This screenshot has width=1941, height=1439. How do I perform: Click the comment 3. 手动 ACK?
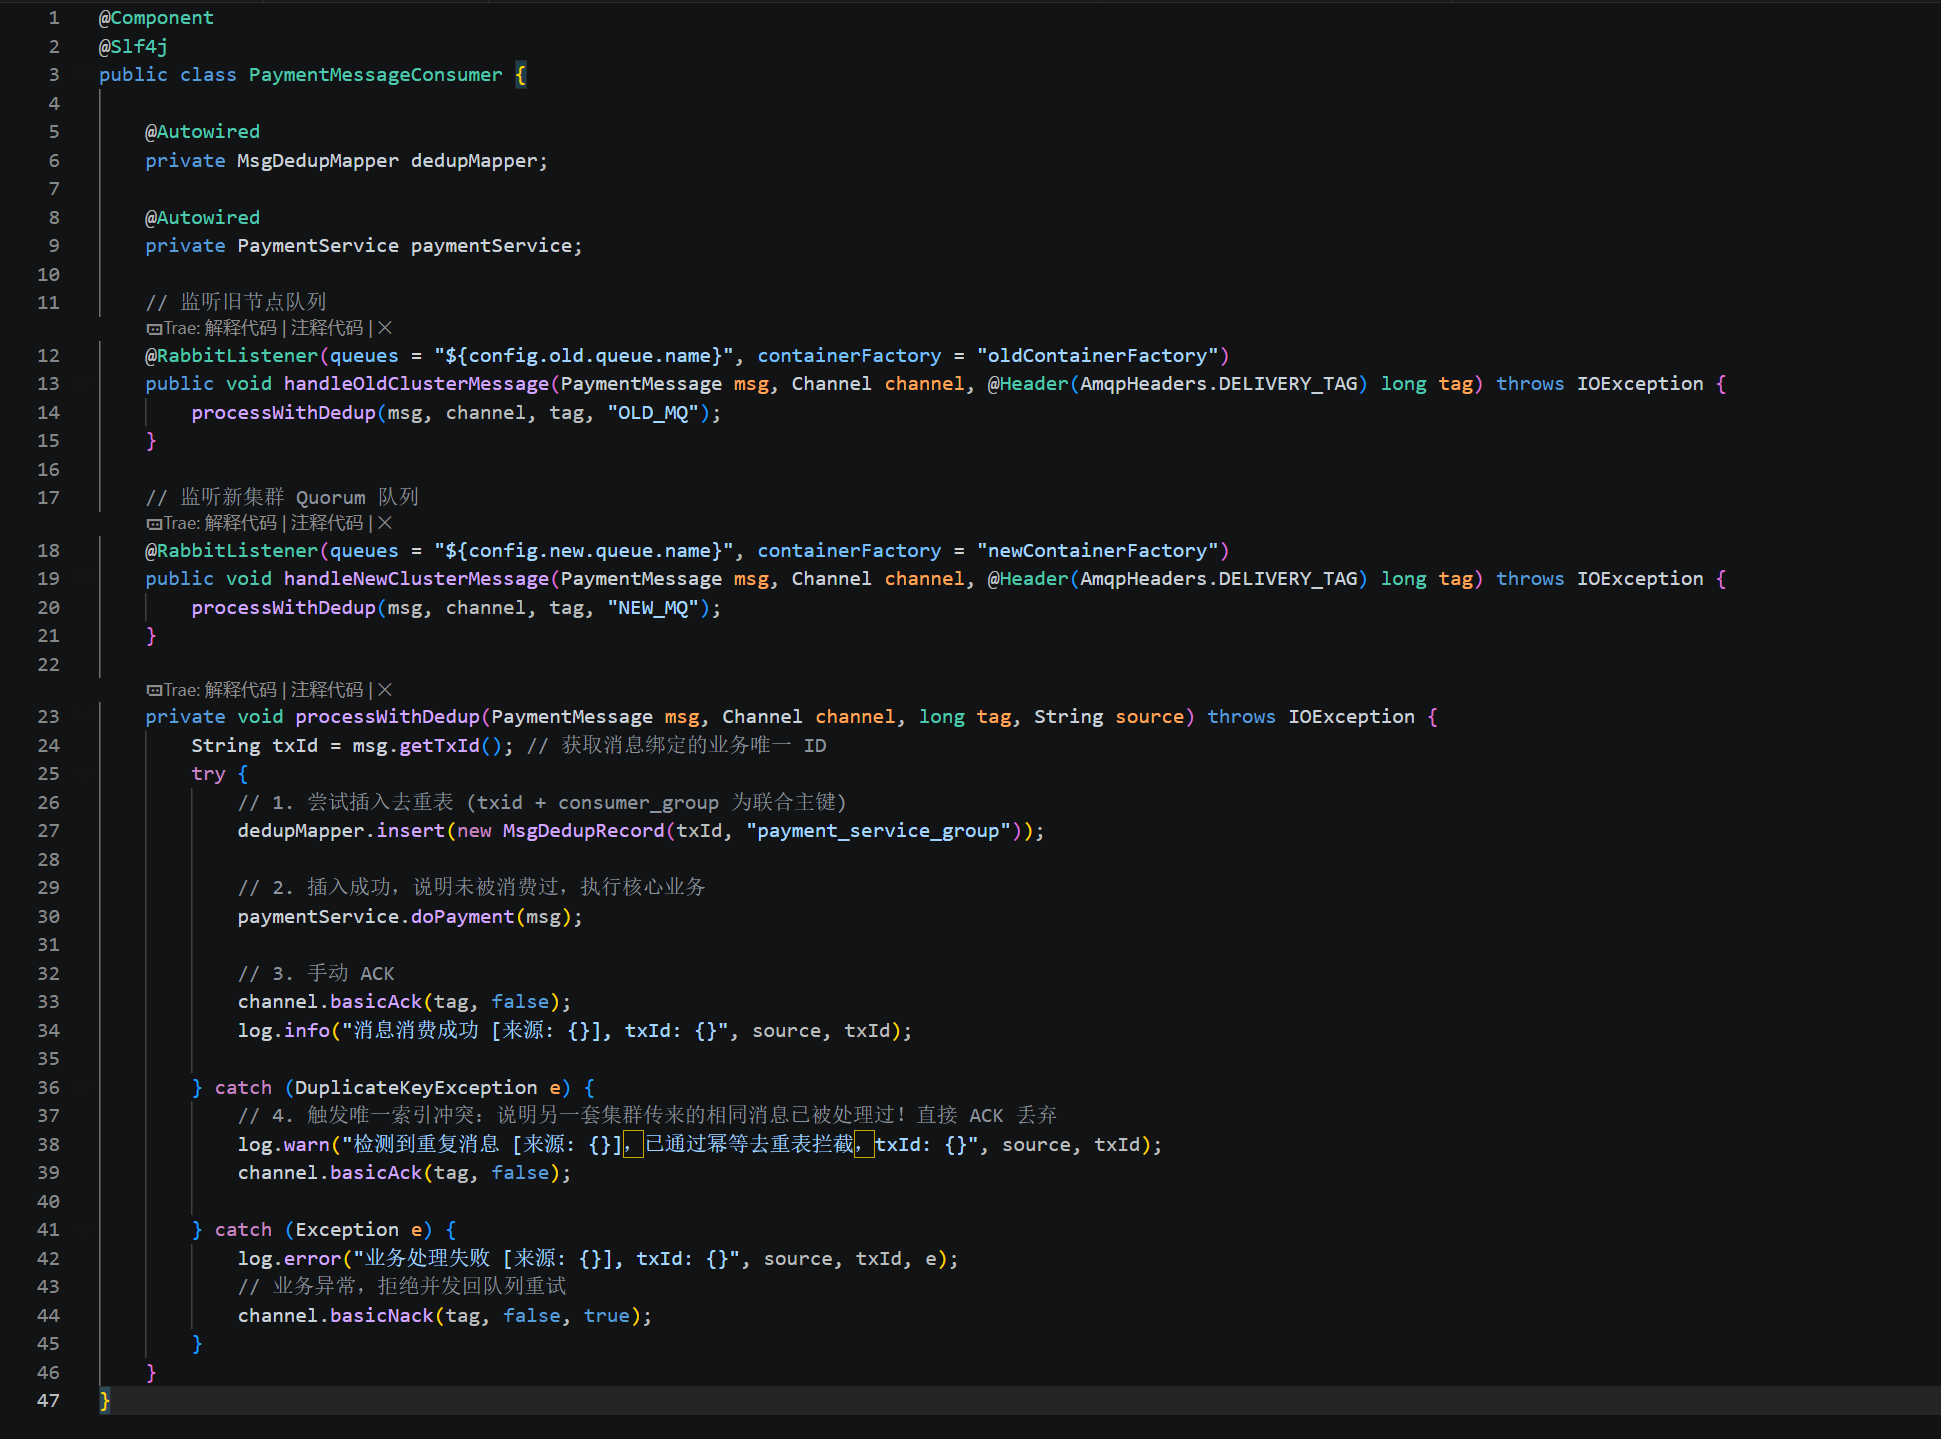(x=316, y=974)
